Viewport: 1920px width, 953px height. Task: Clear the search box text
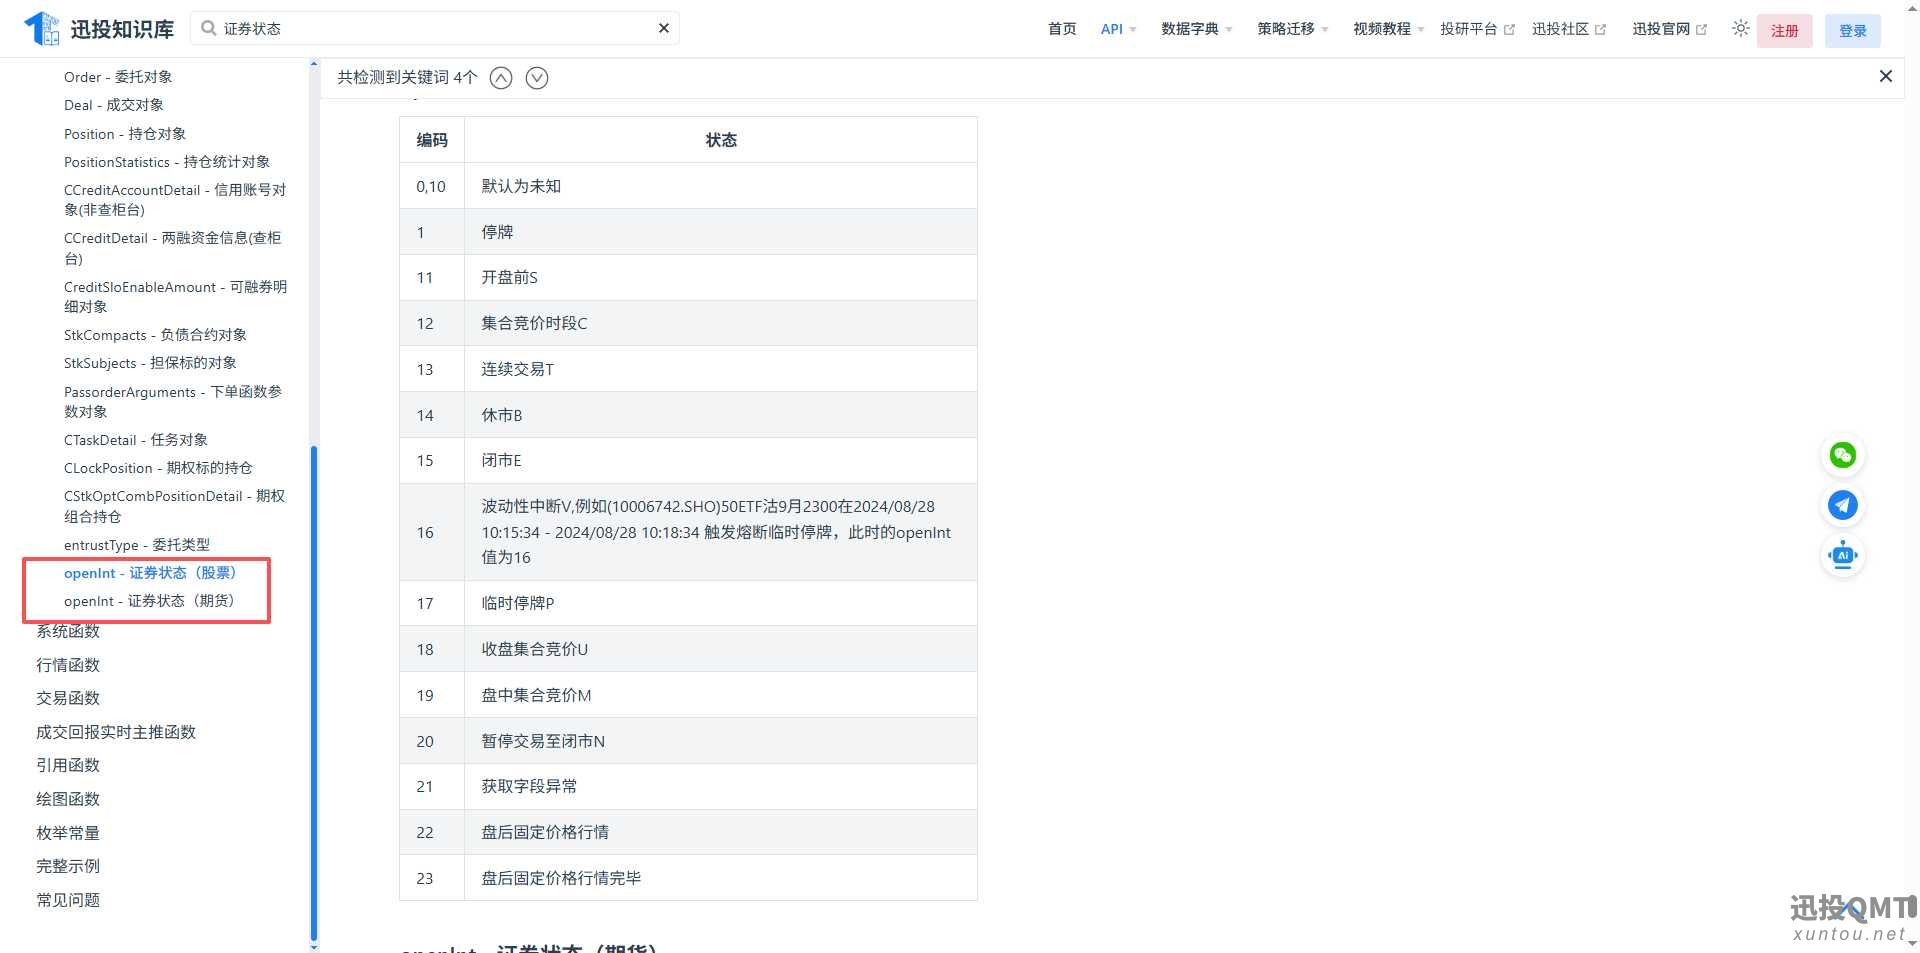663,28
